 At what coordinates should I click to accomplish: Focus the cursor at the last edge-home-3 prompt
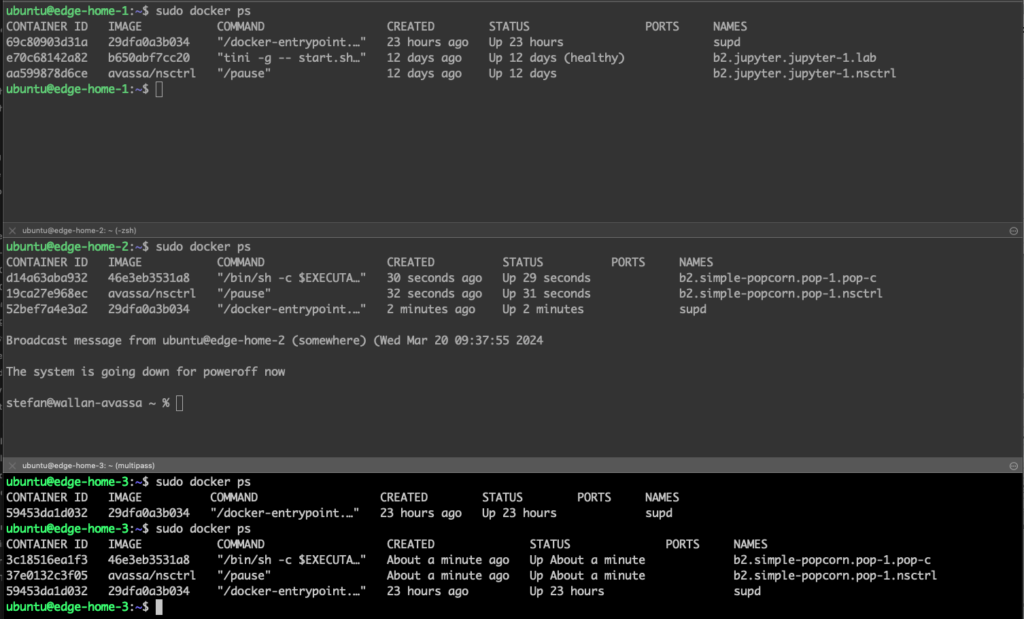tap(160, 607)
